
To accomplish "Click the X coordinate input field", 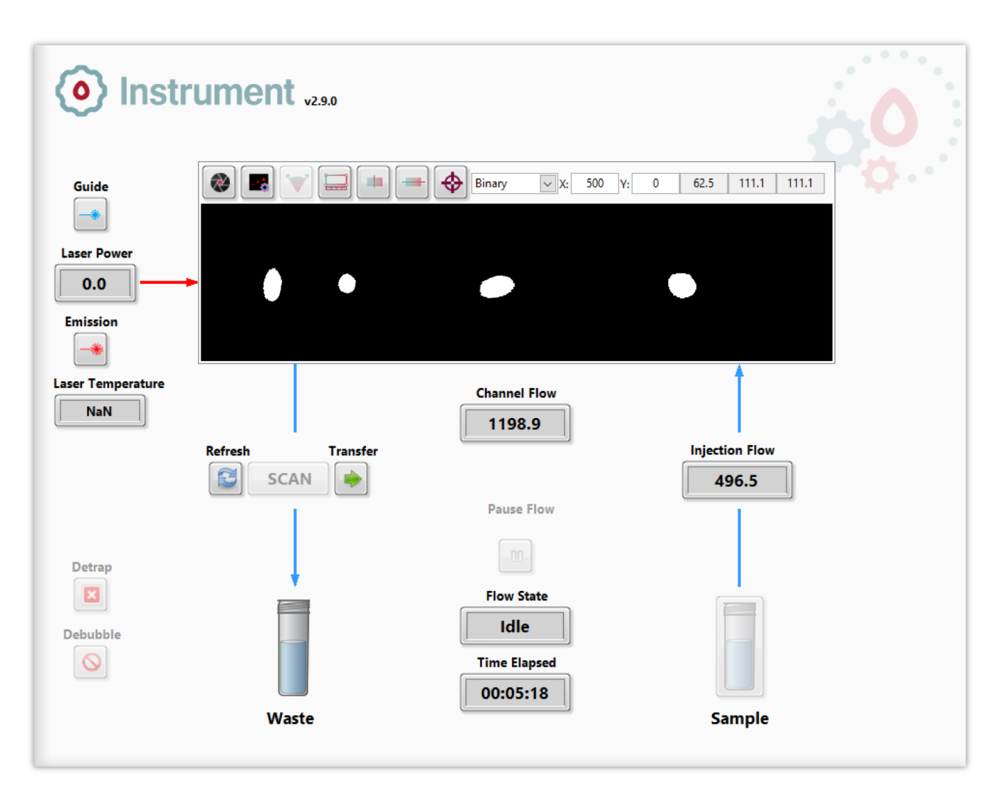I will [x=595, y=183].
